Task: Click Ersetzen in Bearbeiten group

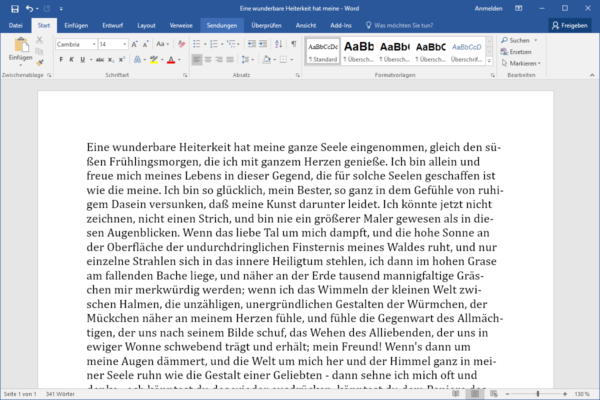Action: (x=516, y=52)
